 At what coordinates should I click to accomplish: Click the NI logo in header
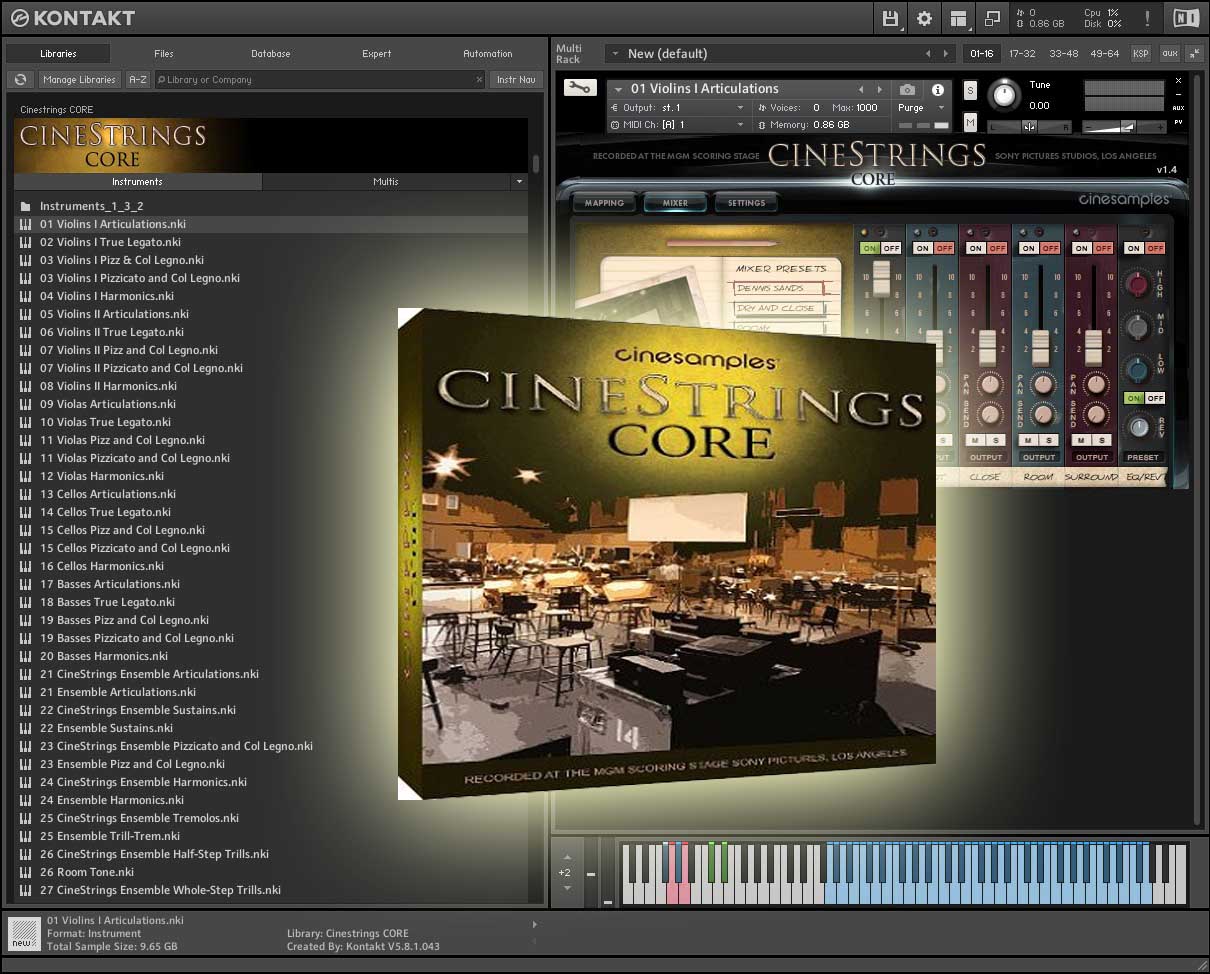pyautogui.click(x=1185, y=18)
